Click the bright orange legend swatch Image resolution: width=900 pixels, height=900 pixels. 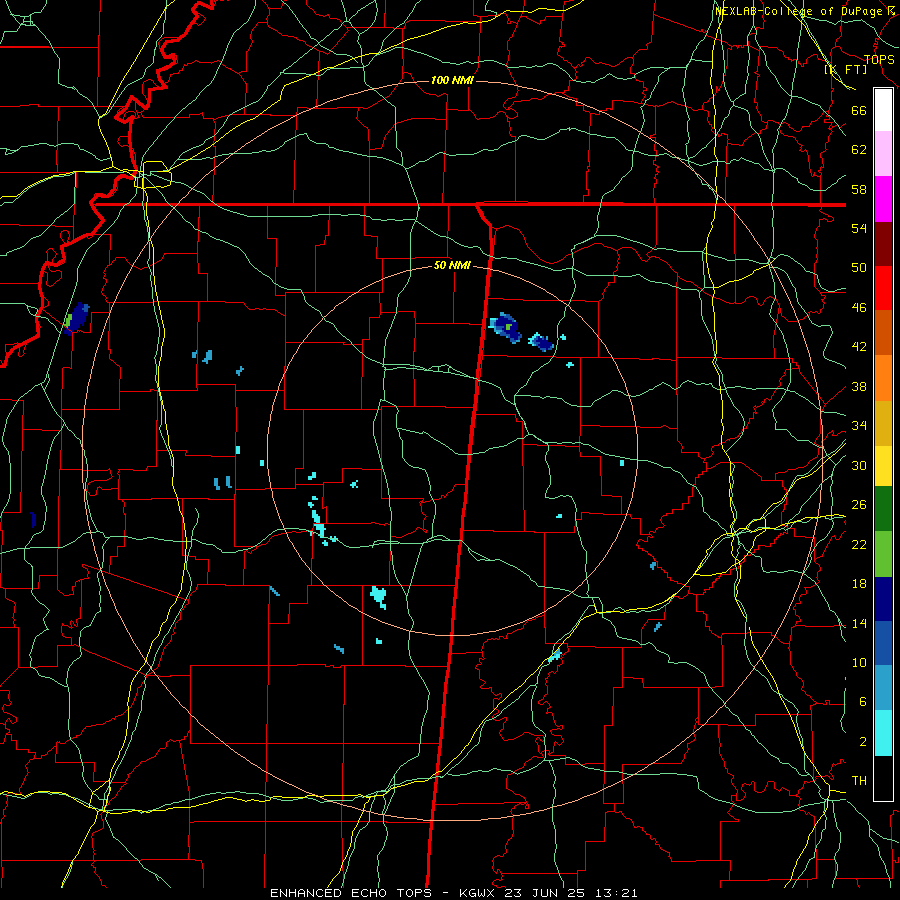883,378
